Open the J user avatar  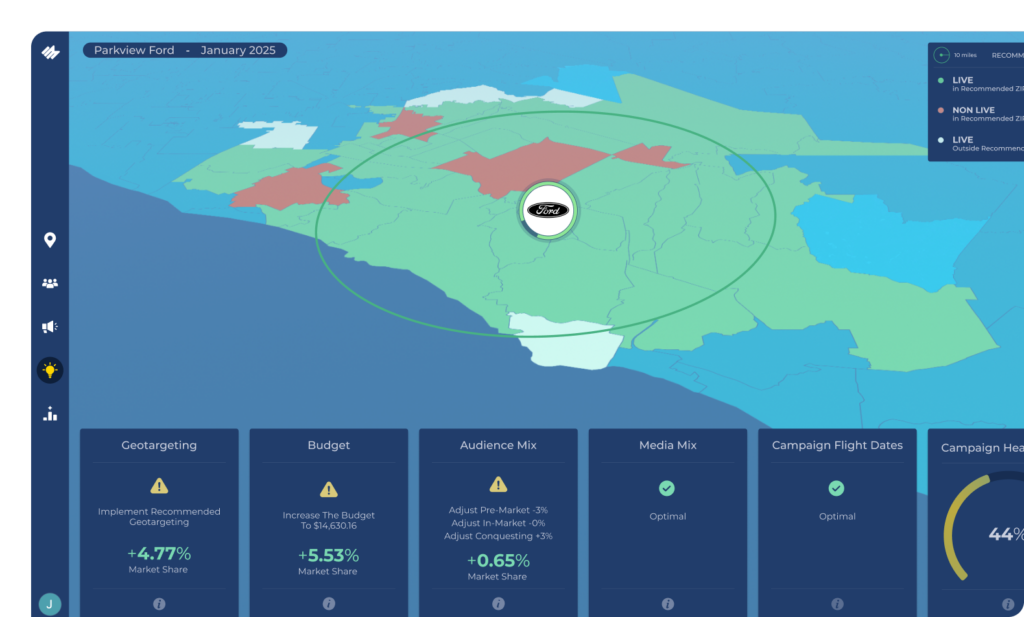[50, 604]
